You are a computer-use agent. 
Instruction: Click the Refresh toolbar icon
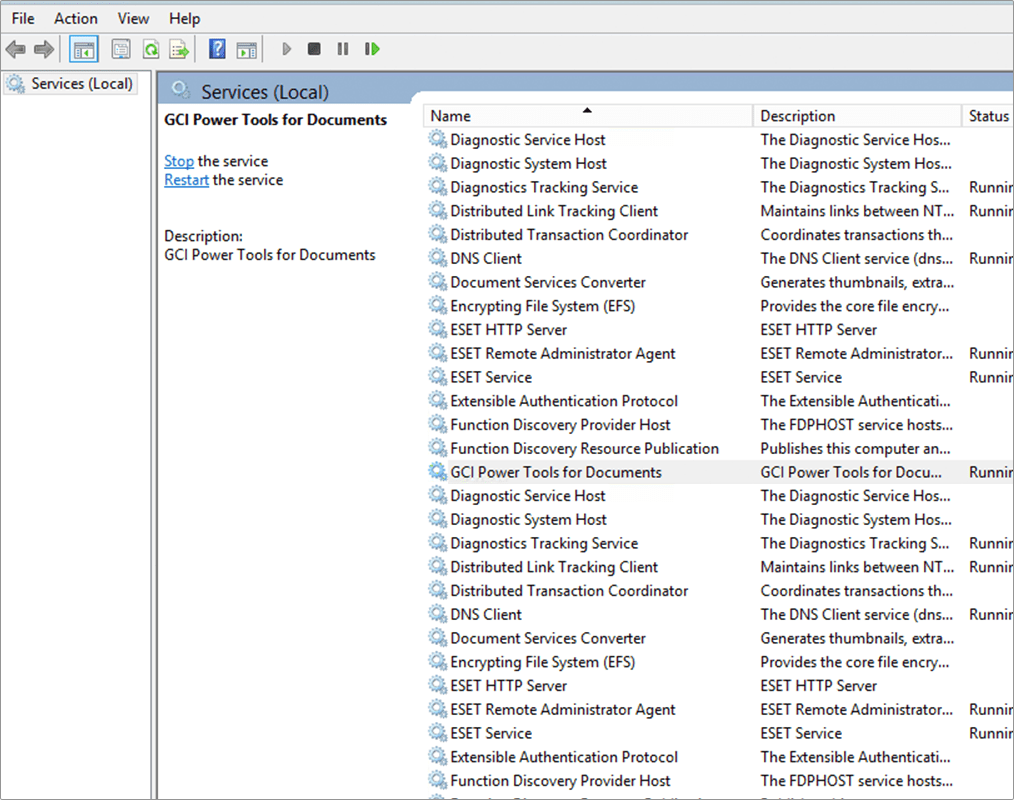151,49
